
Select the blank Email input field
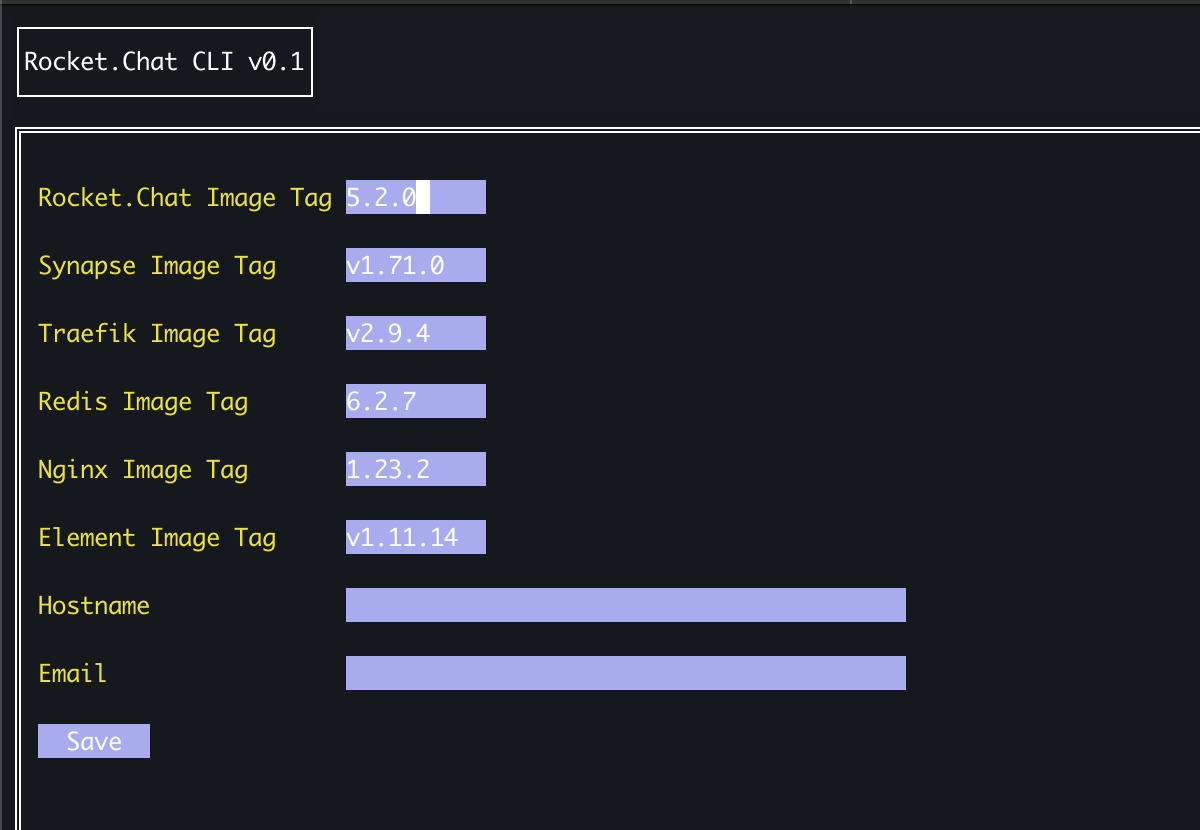tap(624, 672)
